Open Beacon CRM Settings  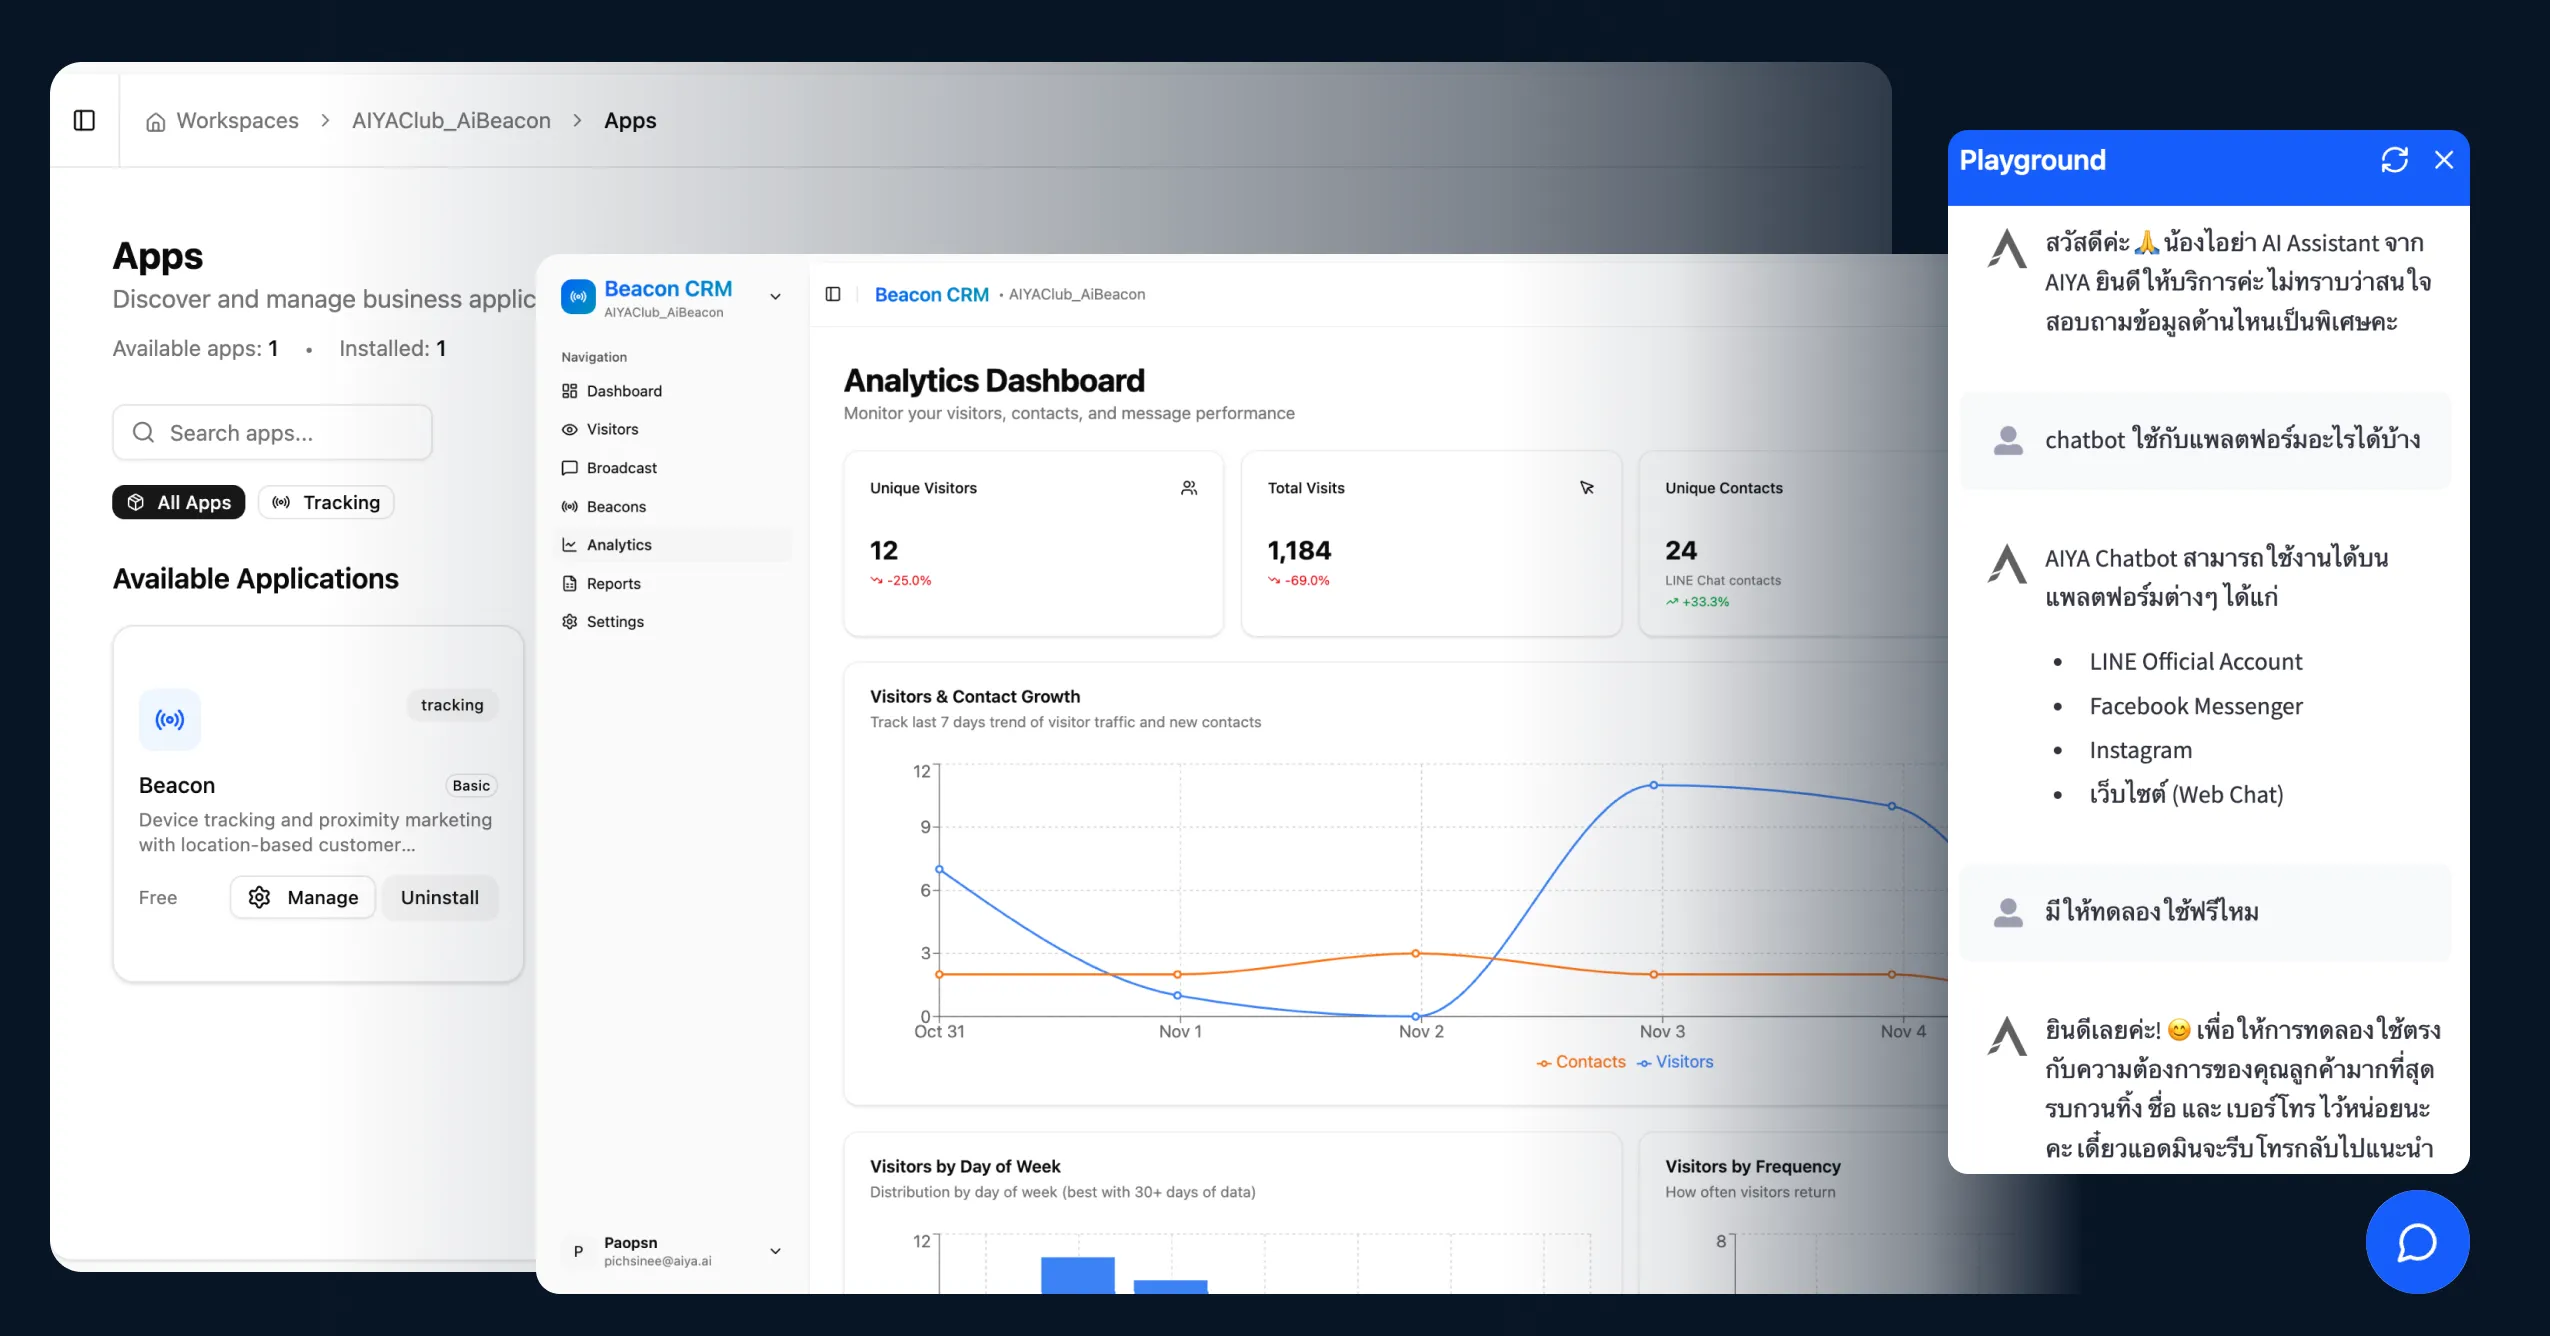[x=616, y=621]
